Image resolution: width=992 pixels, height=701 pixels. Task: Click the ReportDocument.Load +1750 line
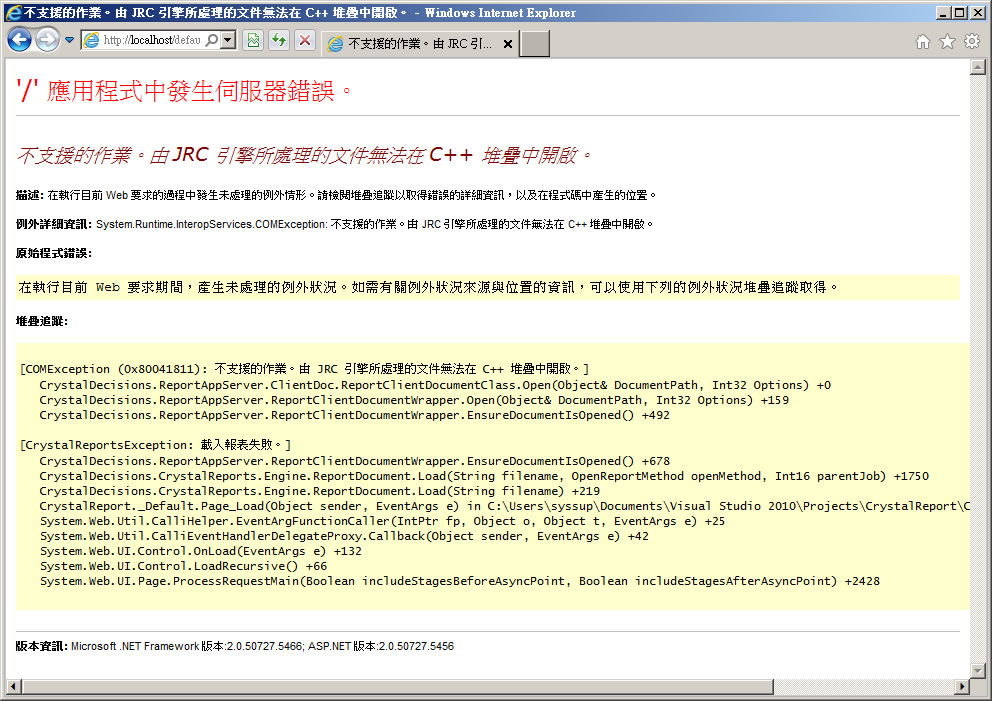click(484, 476)
